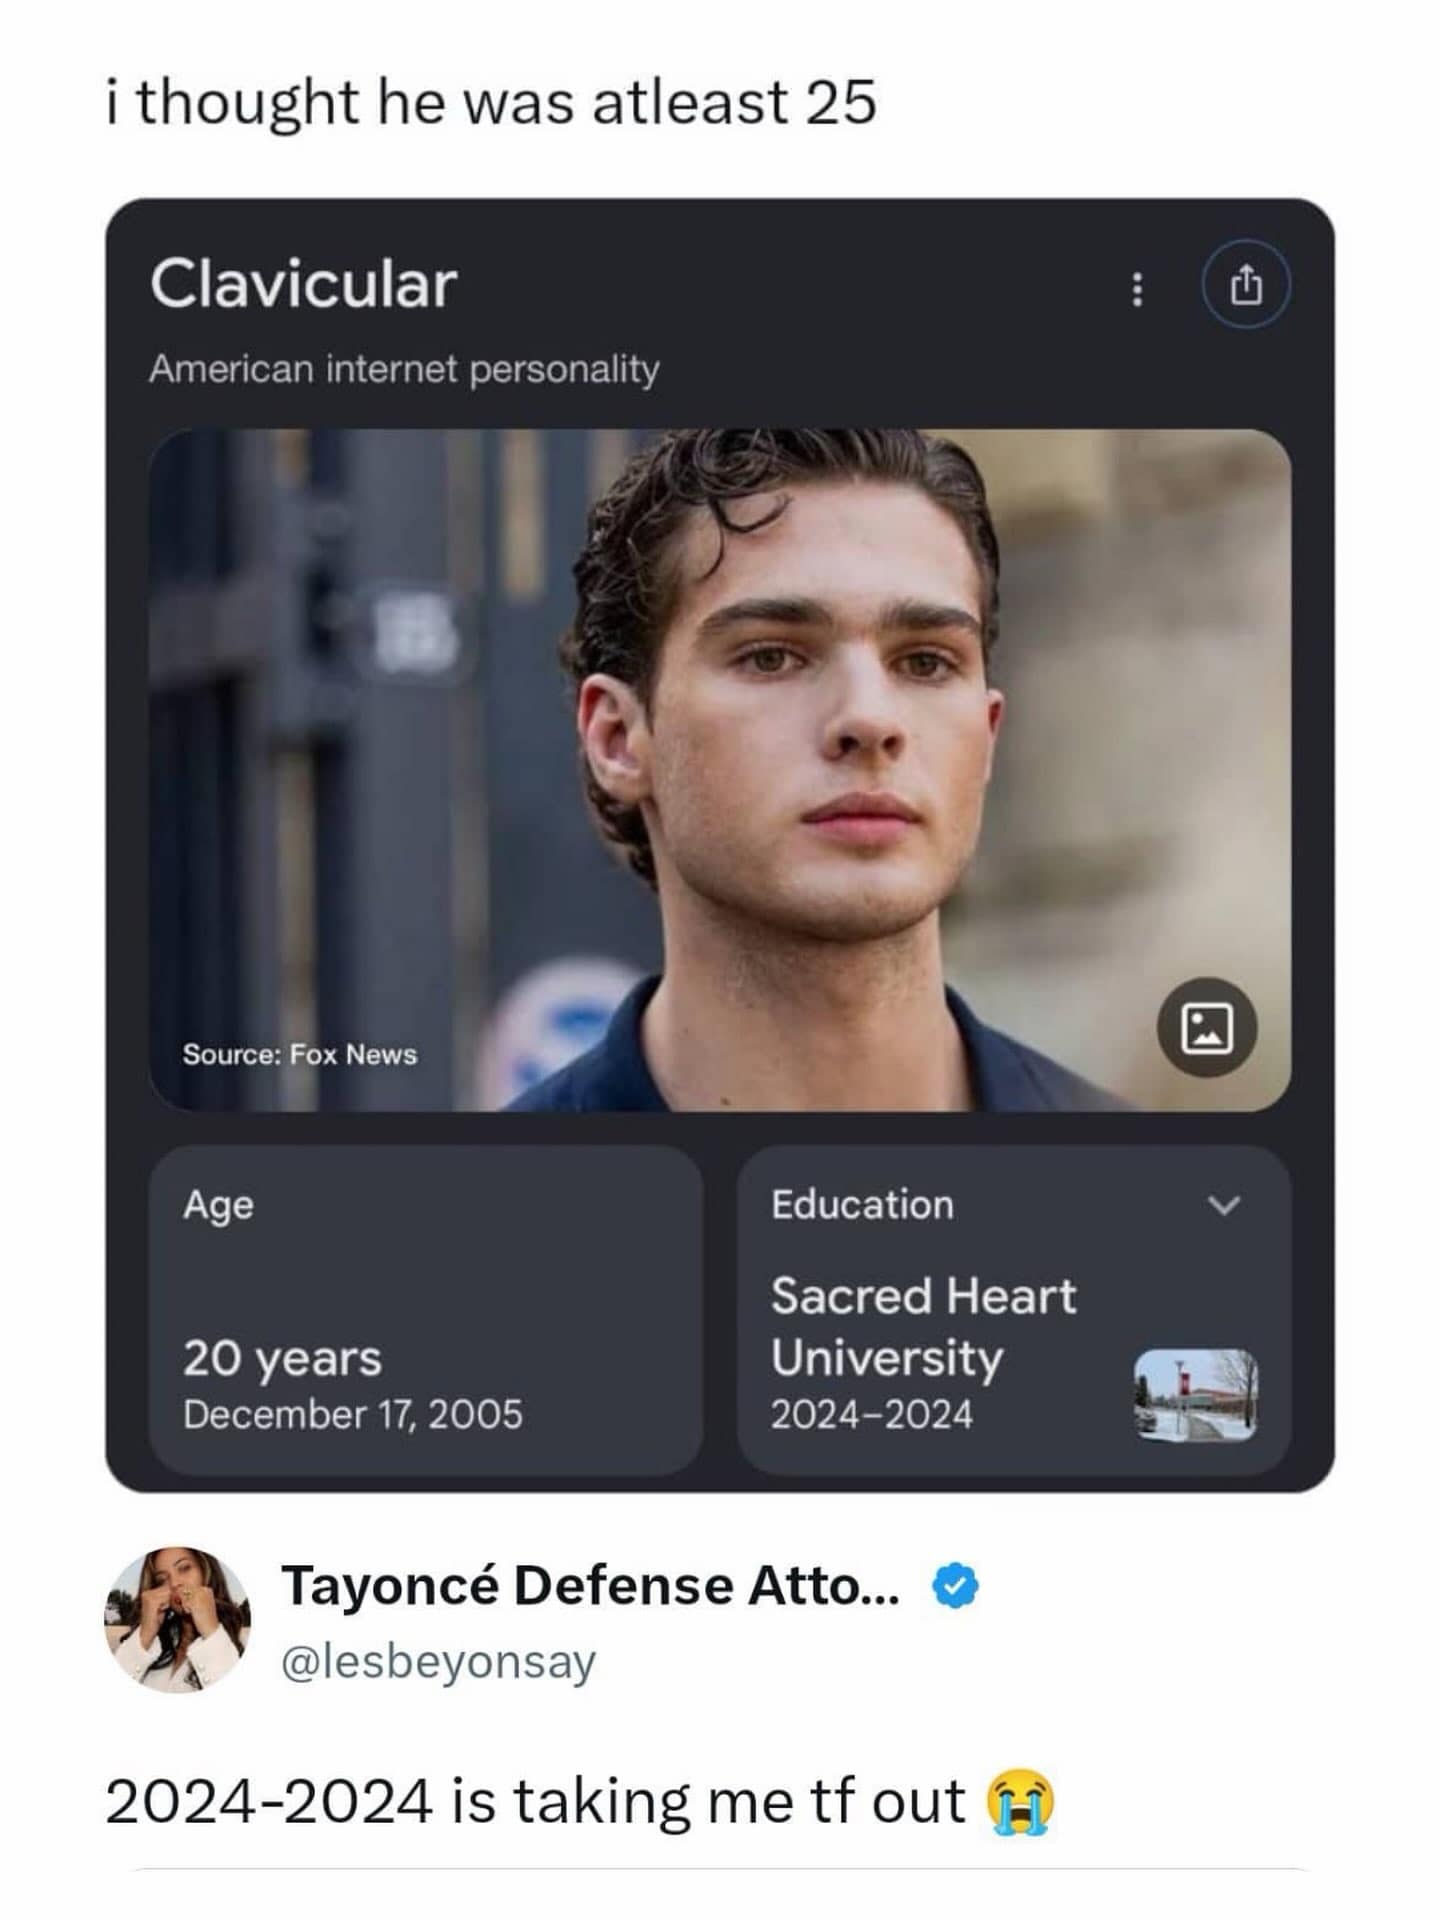Open the three-dot more options menu

[1136, 286]
